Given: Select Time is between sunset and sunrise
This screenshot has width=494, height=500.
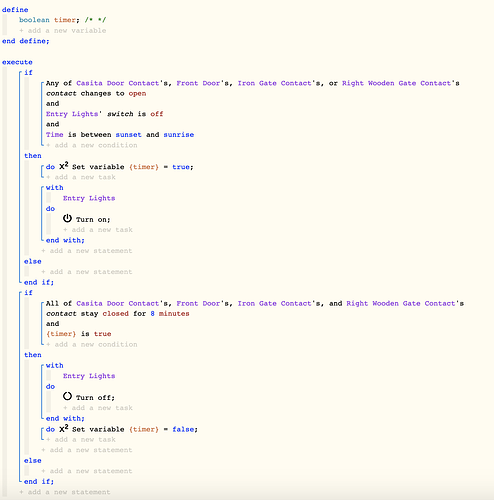Looking at the screenshot, I should pyautogui.click(x=120, y=135).
